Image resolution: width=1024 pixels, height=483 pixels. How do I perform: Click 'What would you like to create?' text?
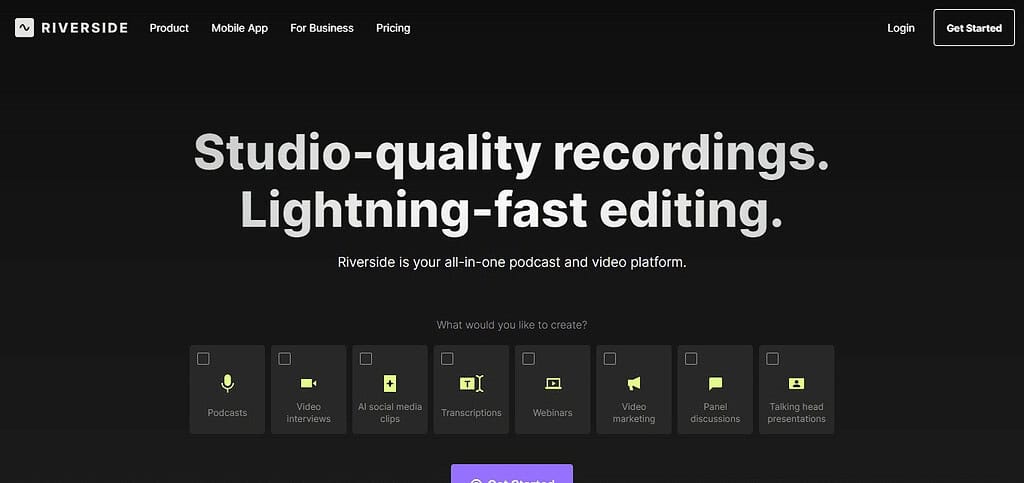point(512,324)
